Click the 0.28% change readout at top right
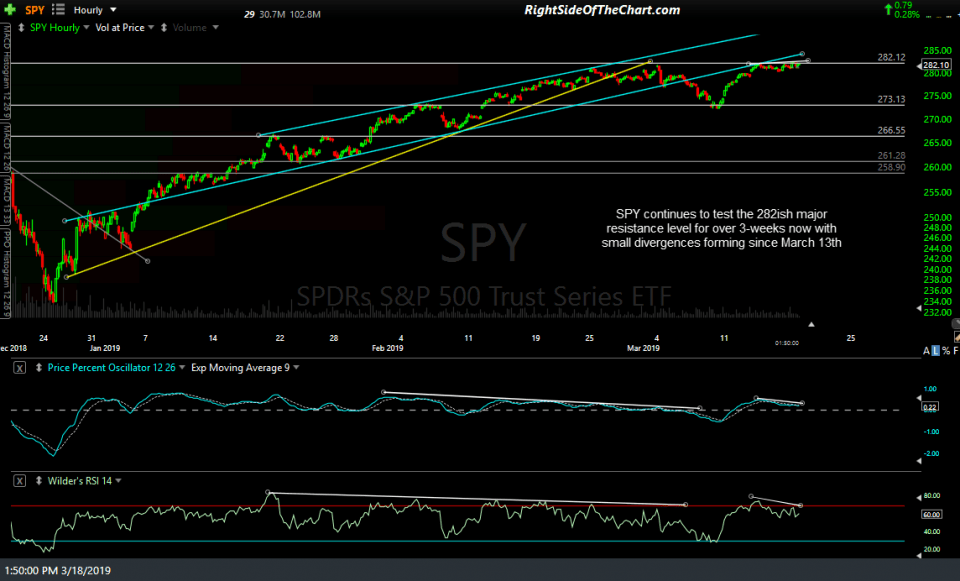The width and height of the screenshot is (960, 581). click(x=907, y=15)
